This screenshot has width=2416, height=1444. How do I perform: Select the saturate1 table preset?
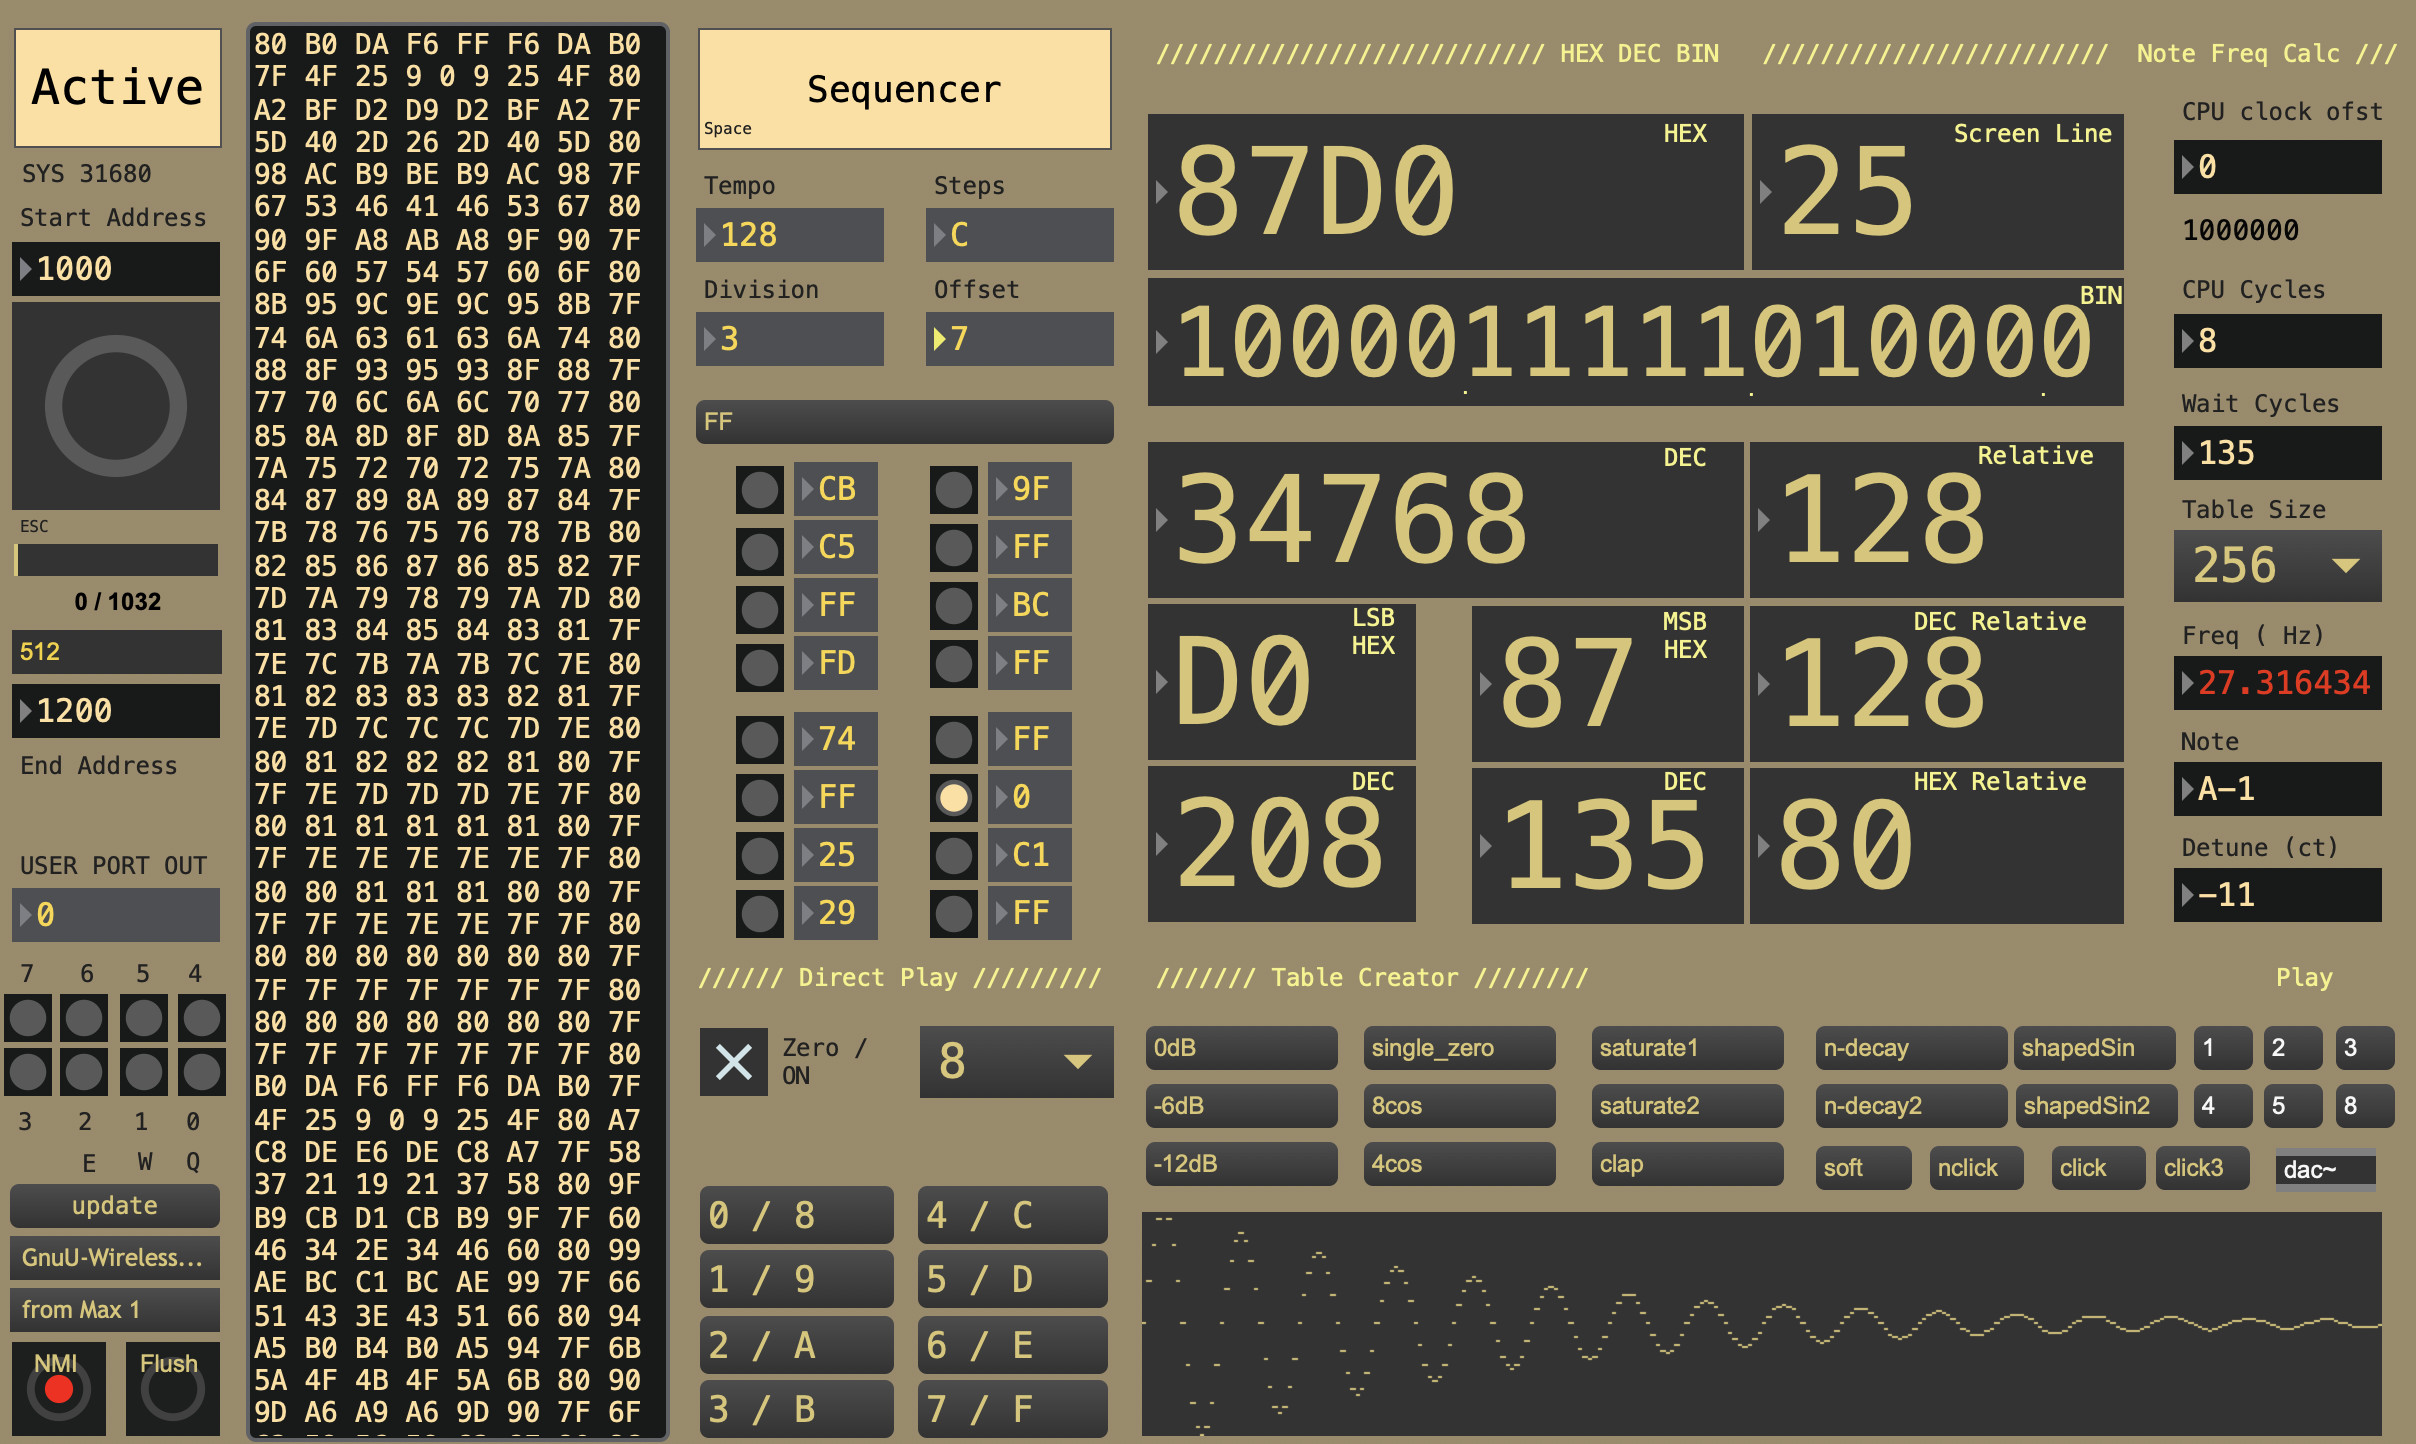[1686, 1047]
